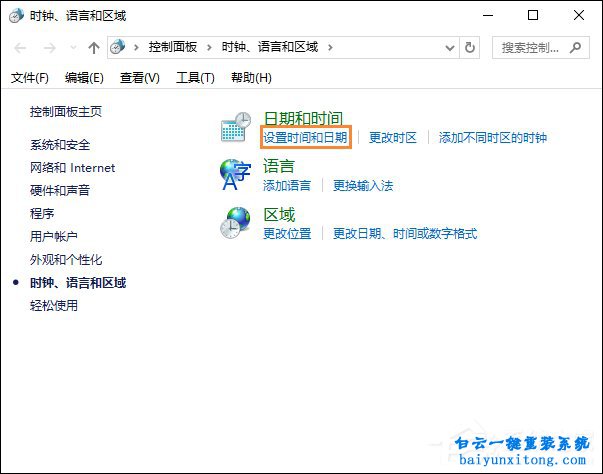Image resolution: width=603 pixels, height=474 pixels.
Task: Click 更改位置 link
Action: pyautogui.click(x=287, y=233)
